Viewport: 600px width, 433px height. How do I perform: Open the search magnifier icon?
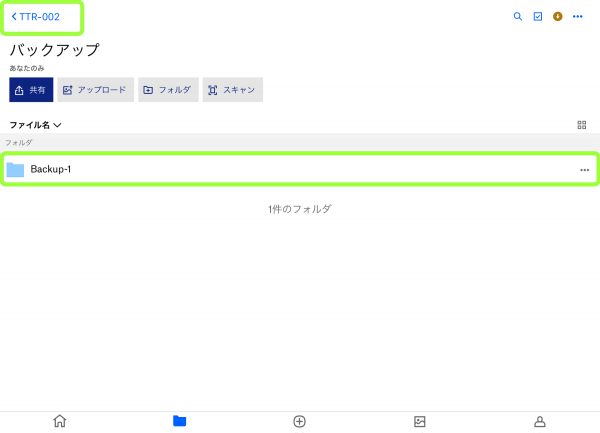(517, 16)
